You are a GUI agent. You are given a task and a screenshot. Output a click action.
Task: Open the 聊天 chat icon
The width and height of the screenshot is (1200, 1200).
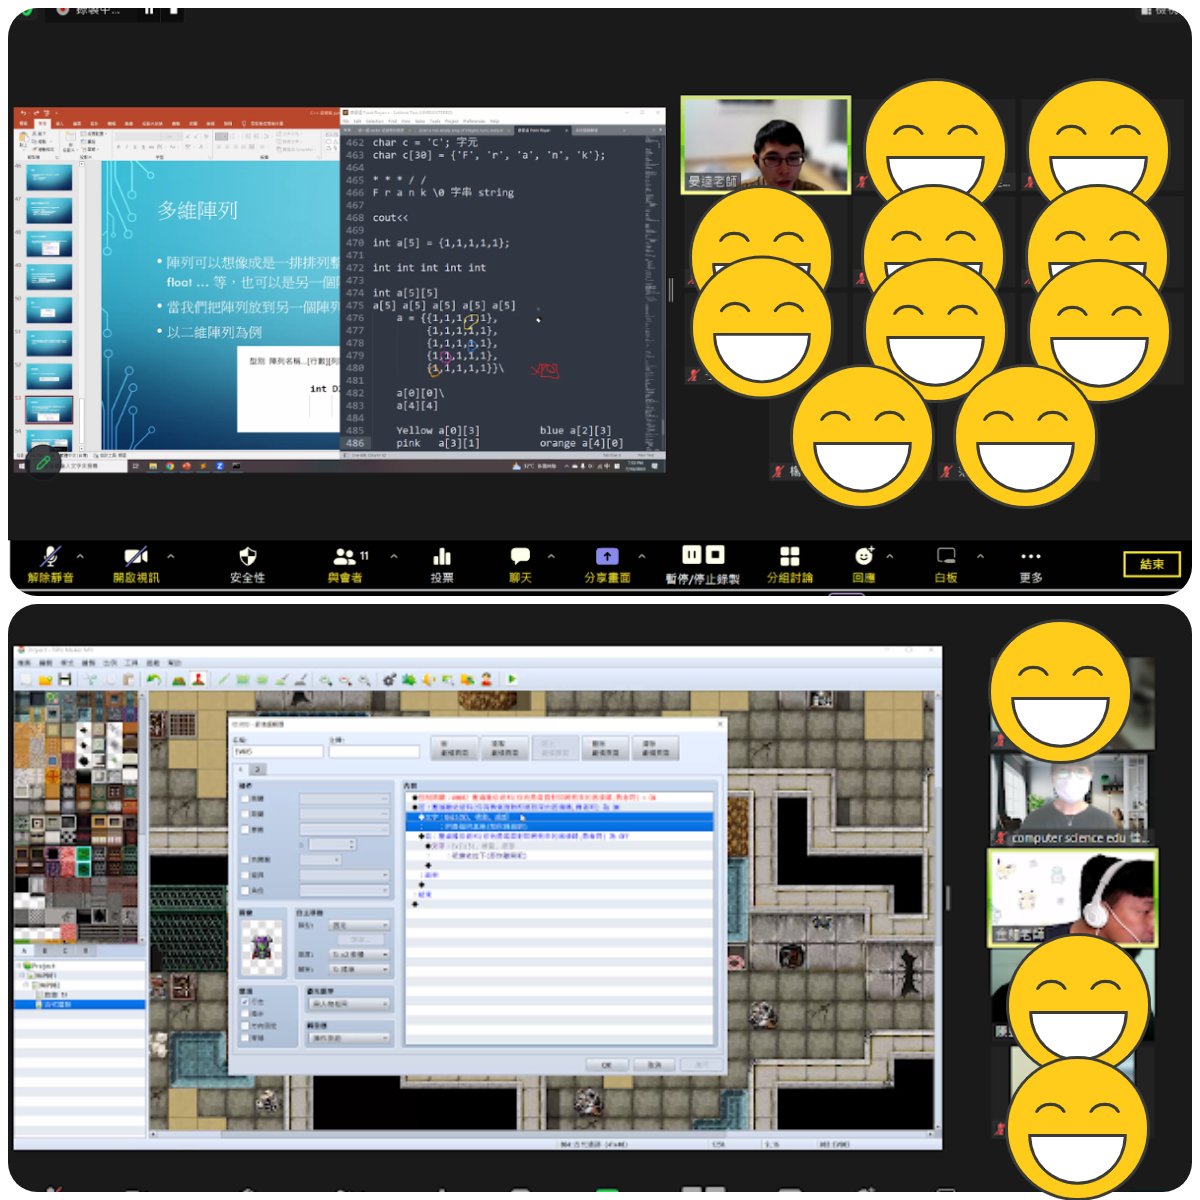520,557
